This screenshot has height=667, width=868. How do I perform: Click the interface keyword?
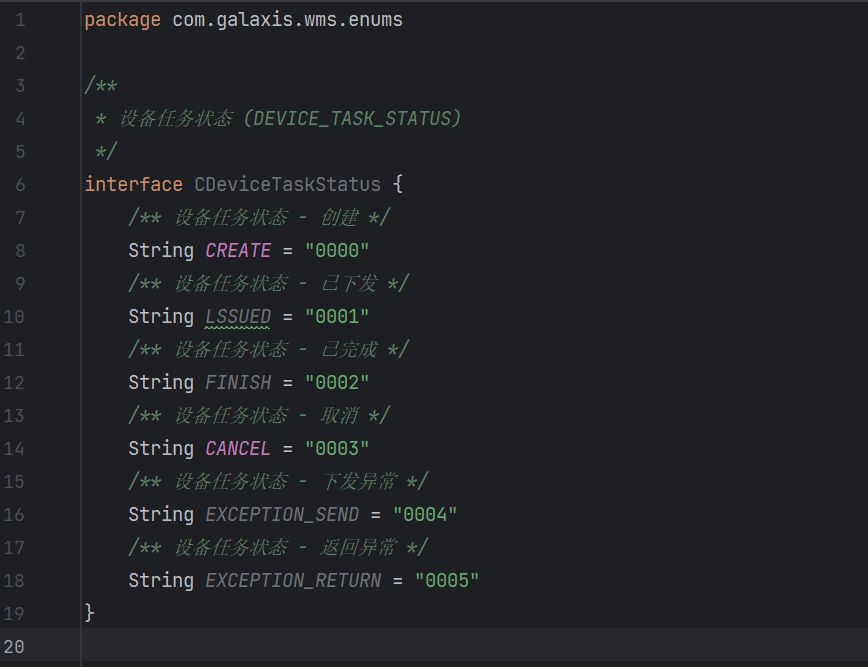point(133,184)
